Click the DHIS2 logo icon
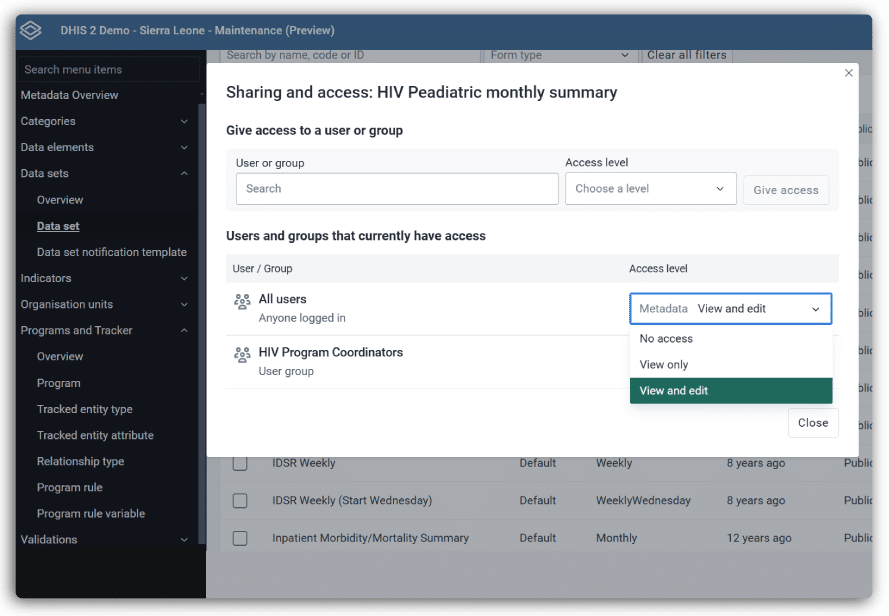This screenshot has width=889, height=616. point(31,30)
